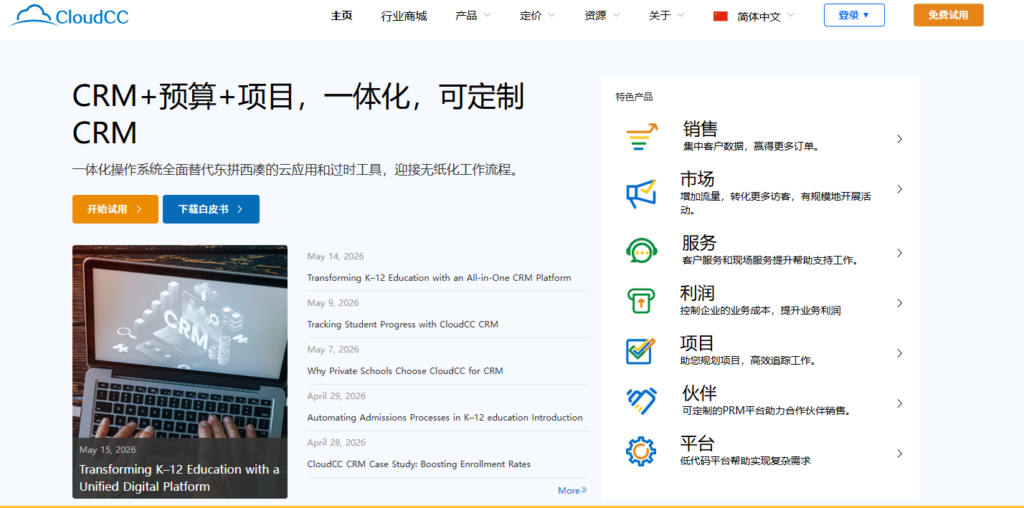Click the 服务 product title
Image resolution: width=1024 pixels, height=508 pixels.
699,243
